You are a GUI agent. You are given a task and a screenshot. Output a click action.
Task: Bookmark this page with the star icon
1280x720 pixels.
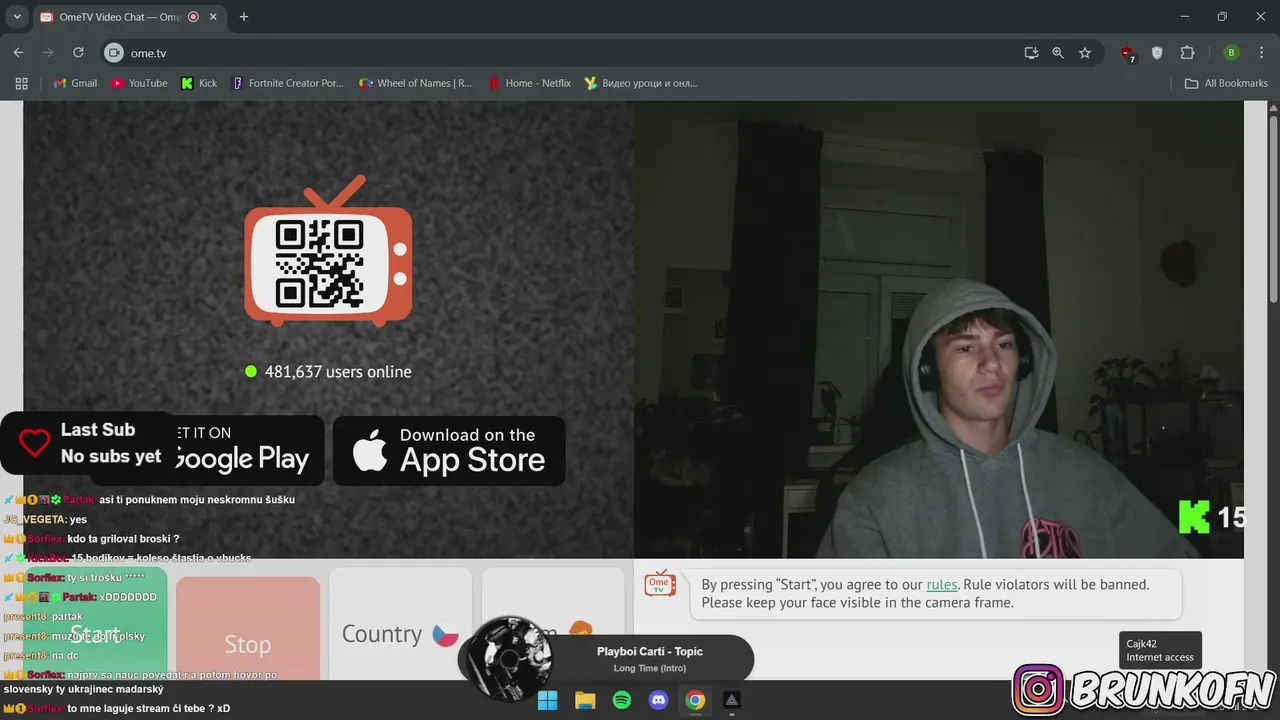pyautogui.click(x=1085, y=53)
